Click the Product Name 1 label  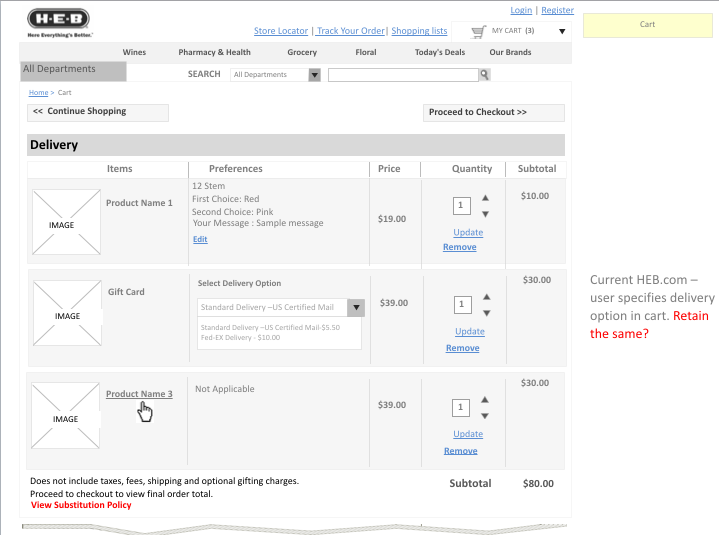pos(139,203)
